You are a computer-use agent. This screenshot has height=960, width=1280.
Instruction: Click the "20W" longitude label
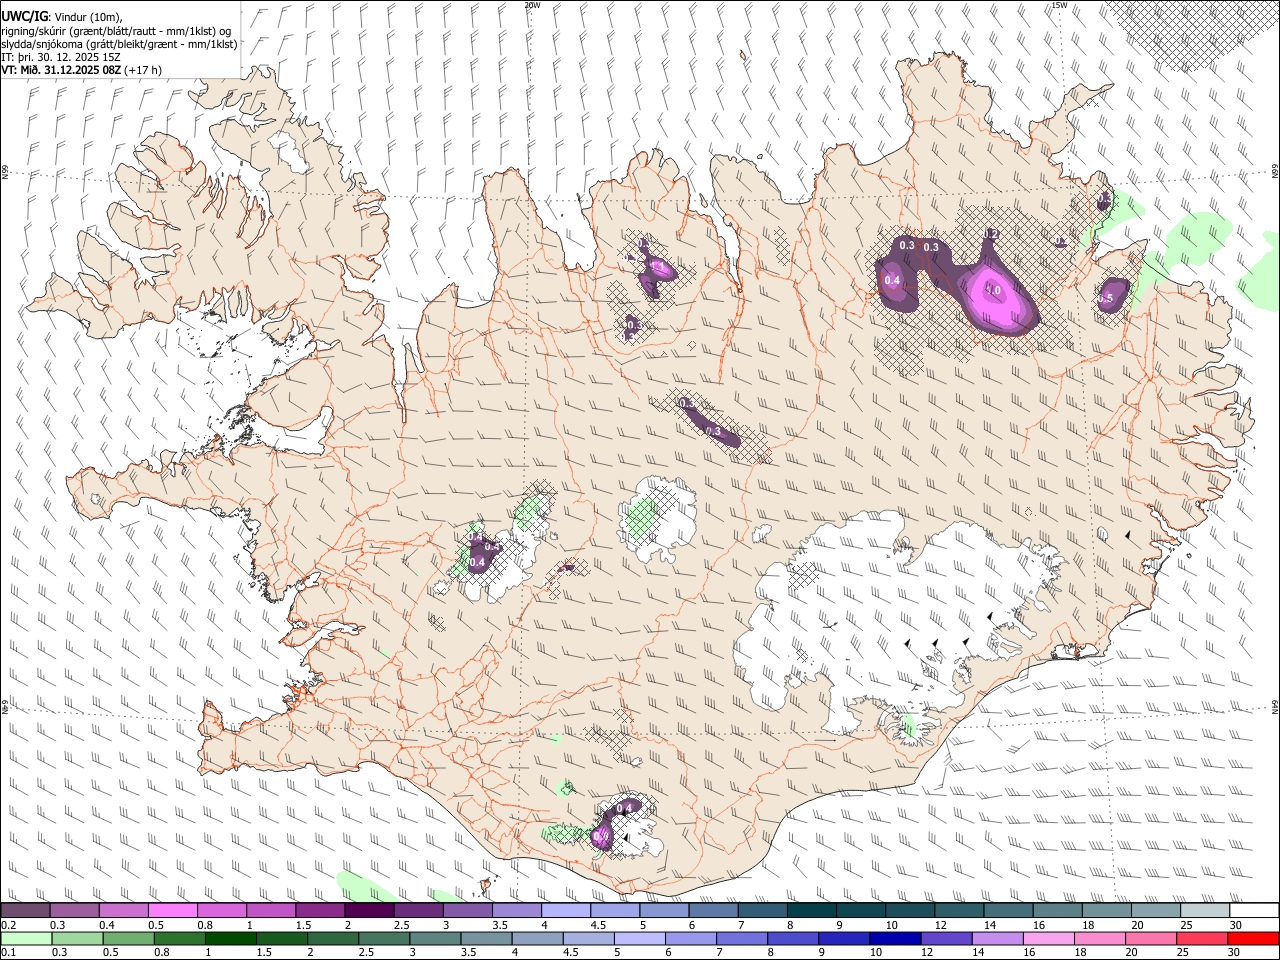531,5
